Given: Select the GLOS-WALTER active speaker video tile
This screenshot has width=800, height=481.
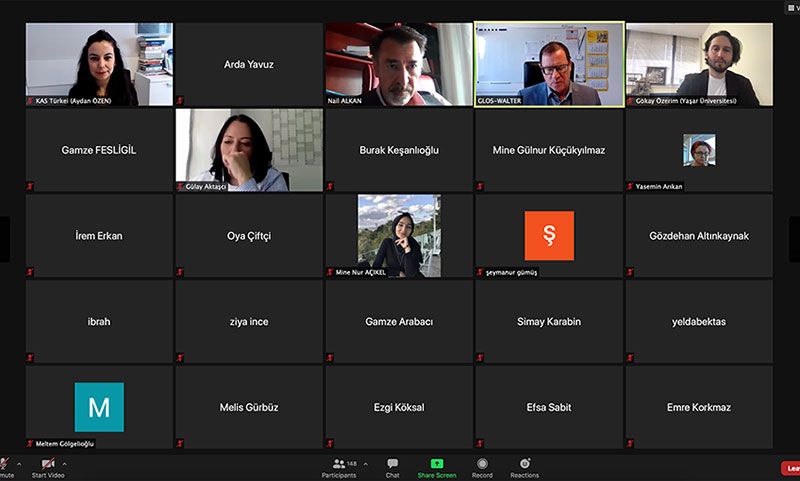Looking at the screenshot, I should pos(549,64).
